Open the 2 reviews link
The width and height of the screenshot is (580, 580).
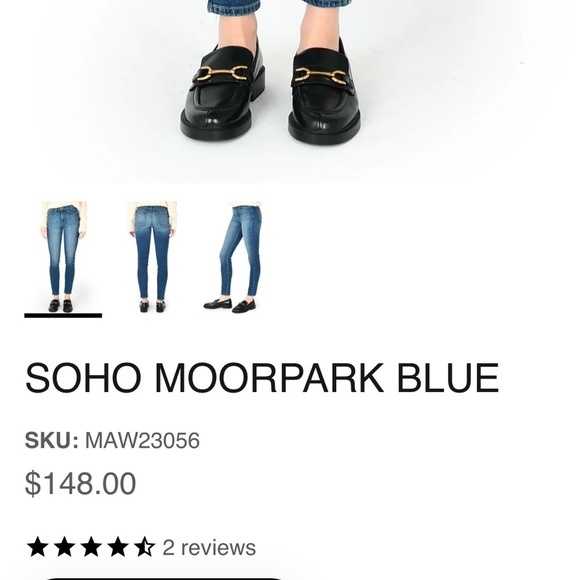(x=209, y=547)
